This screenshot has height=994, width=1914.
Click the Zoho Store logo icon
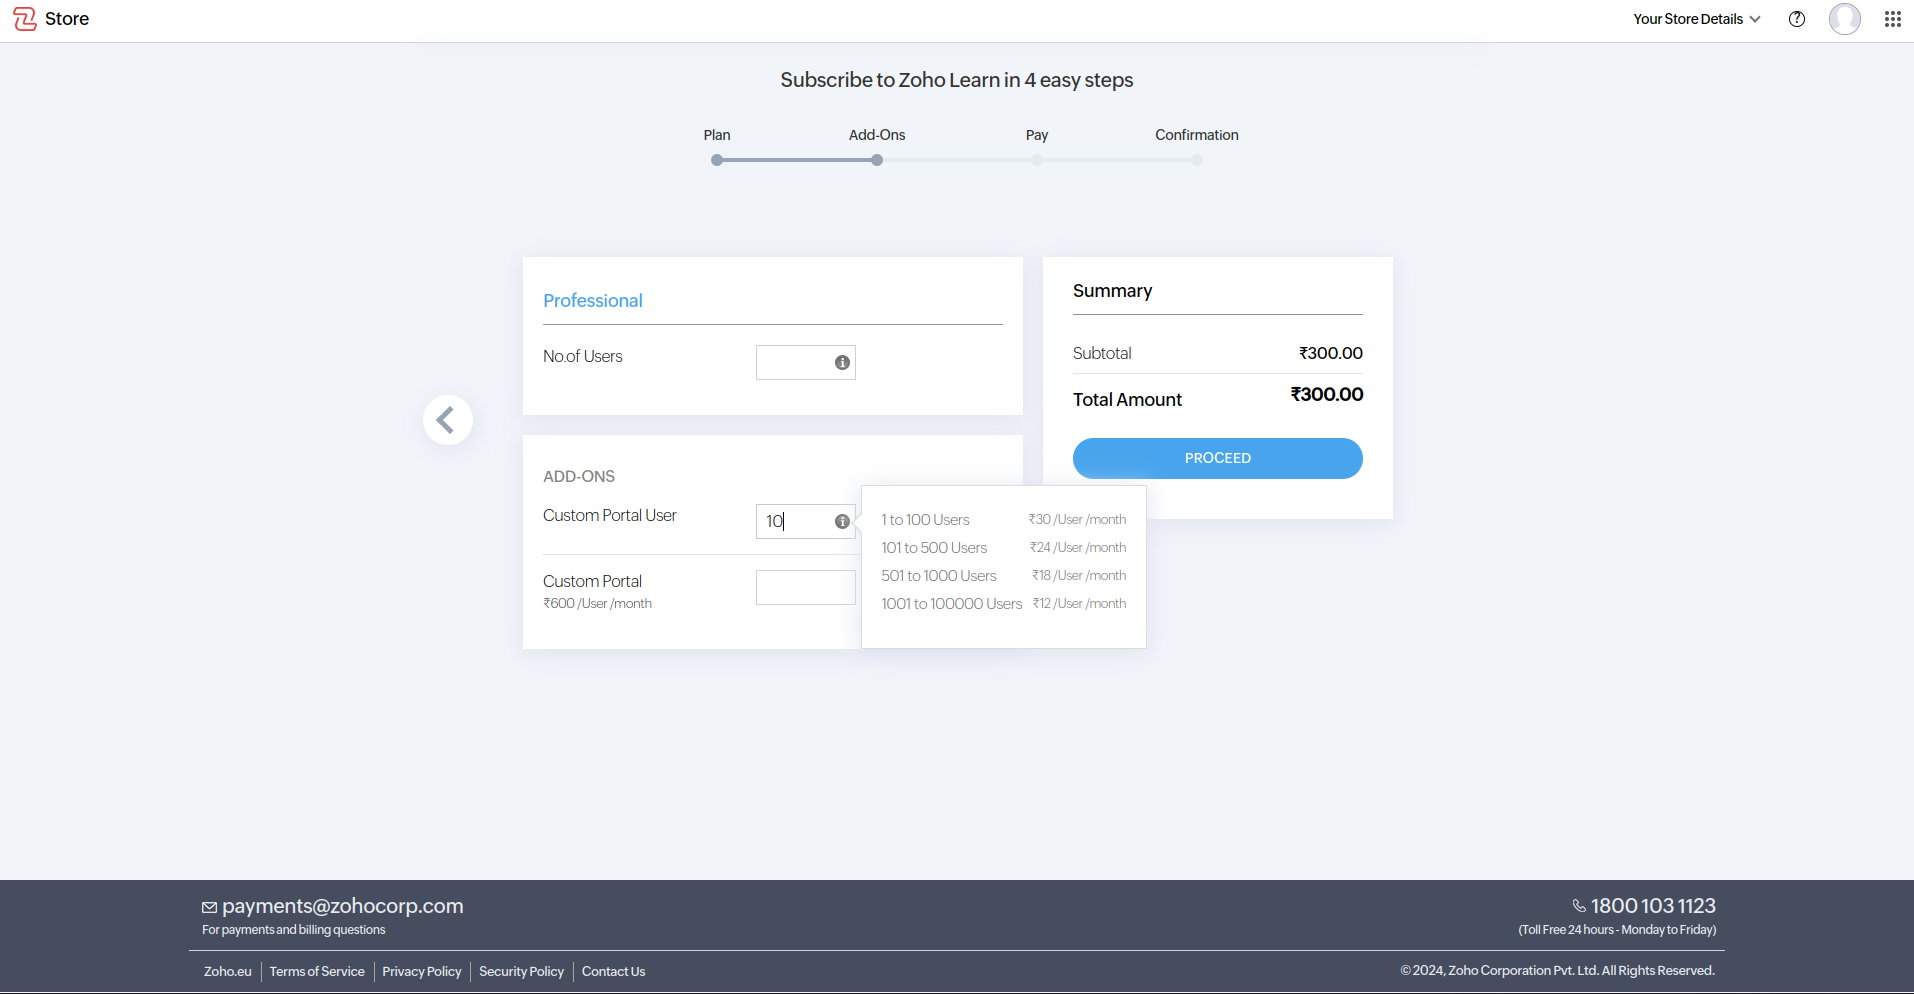(x=25, y=19)
